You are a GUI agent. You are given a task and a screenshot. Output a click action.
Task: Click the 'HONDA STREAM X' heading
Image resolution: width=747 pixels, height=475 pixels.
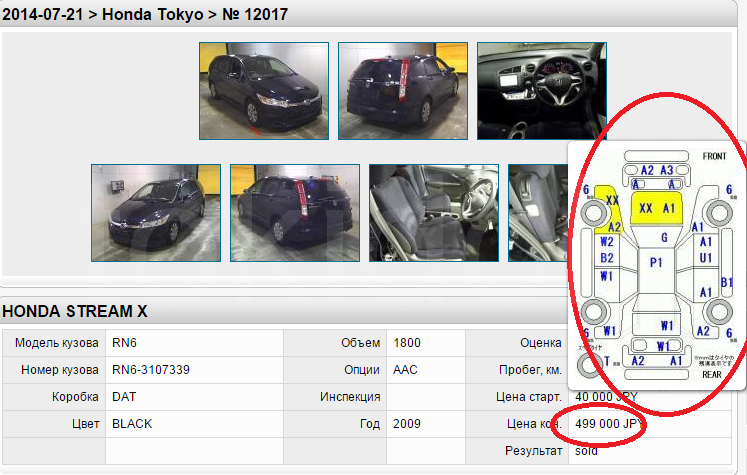tap(75, 311)
